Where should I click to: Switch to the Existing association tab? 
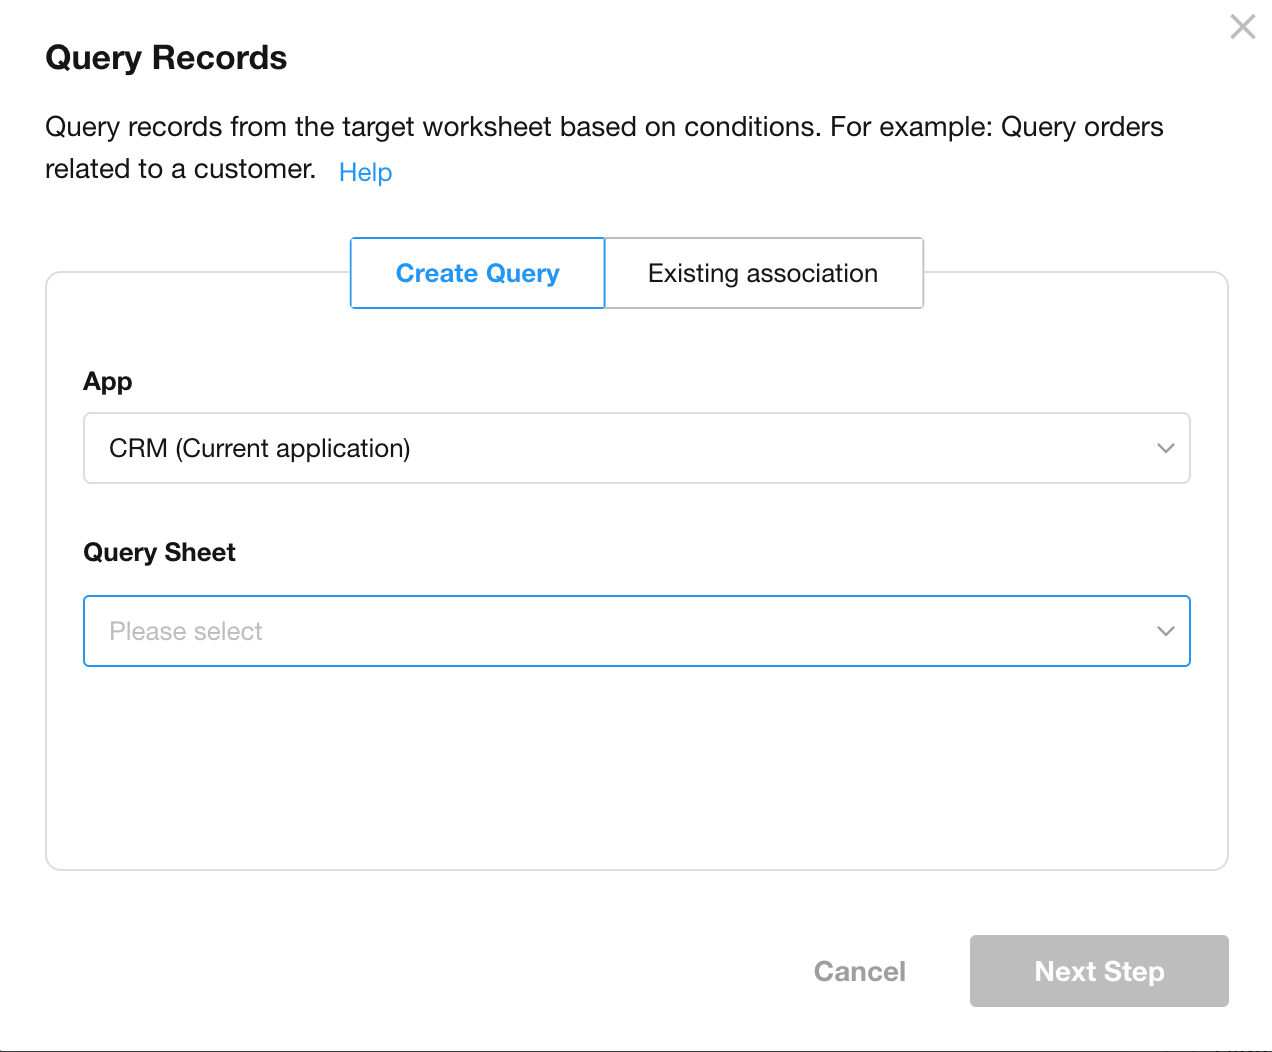(x=763, y=273)
